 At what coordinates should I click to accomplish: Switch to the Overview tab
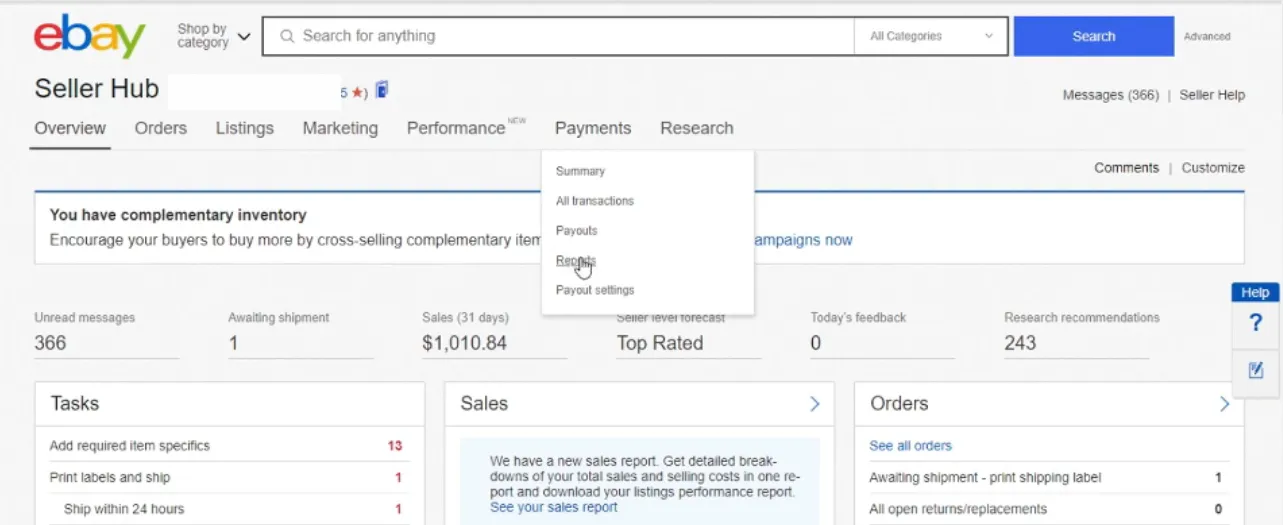[x=70, y=128]
